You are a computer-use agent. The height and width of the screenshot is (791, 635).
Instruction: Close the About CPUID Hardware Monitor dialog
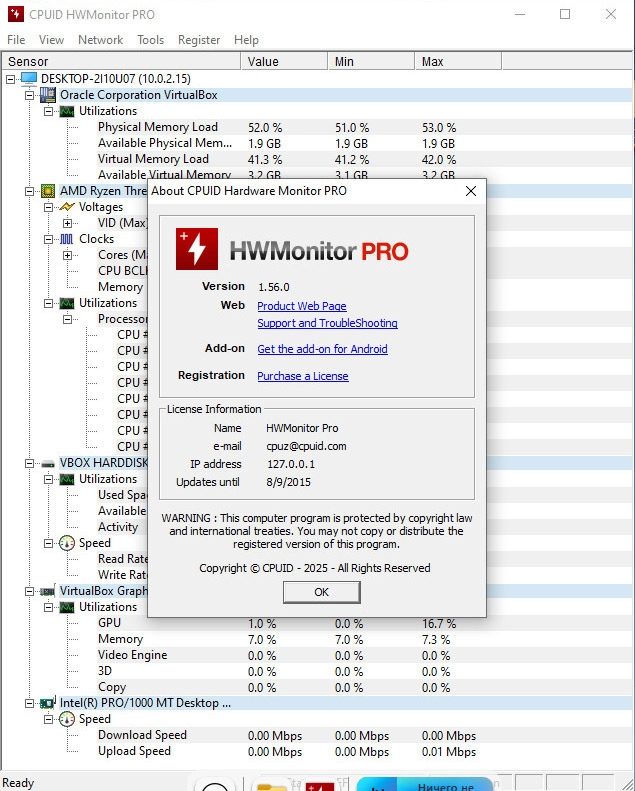coord(471,191)
